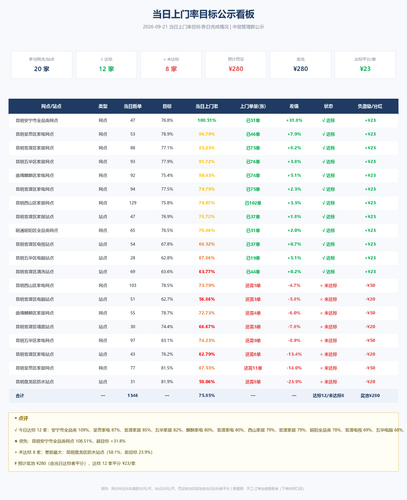This screenshot has height=500, width=407.
Task: Click the 差值 column header
Action: click(294, 106)
